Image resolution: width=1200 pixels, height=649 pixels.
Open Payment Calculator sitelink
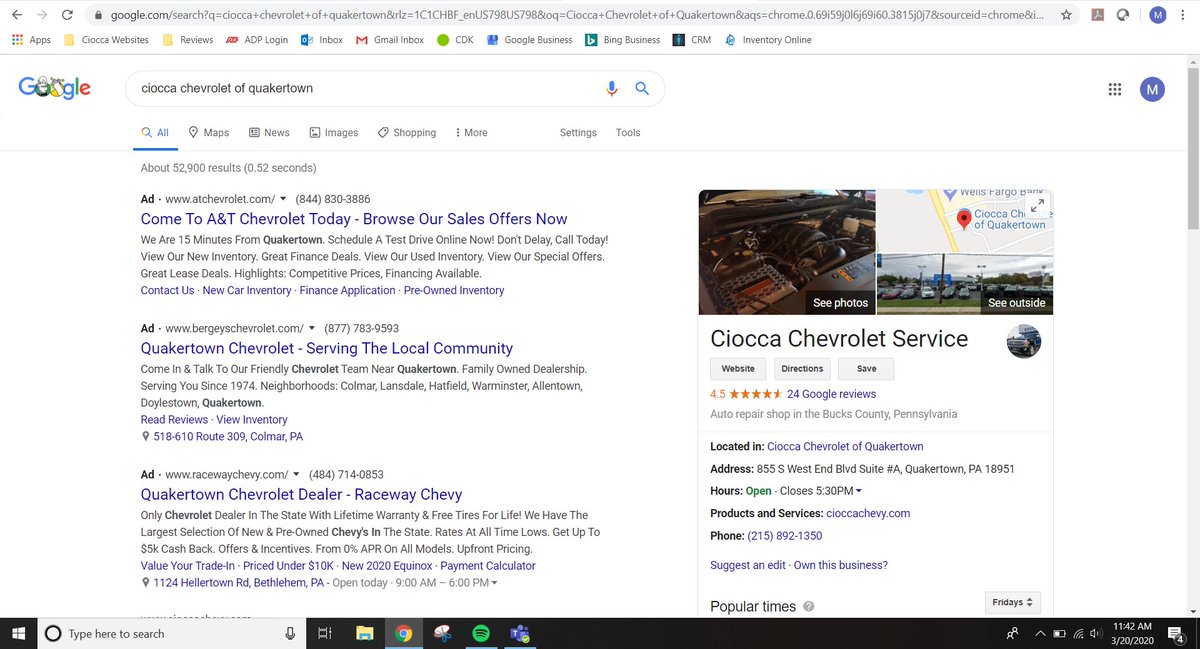click(x=488, y=565)
